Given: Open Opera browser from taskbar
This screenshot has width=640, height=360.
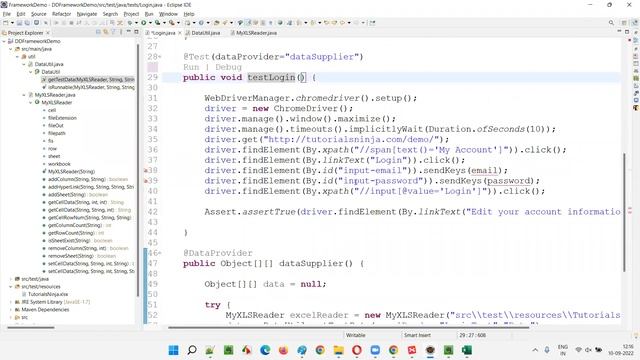Looking at the screenshot, I should [357, 350].
